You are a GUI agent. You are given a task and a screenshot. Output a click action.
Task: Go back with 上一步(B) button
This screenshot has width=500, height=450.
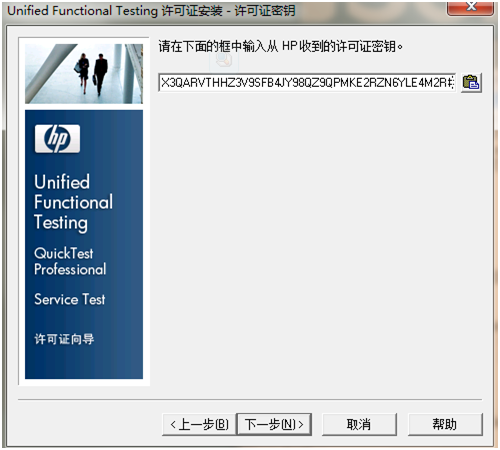pos(199,424)
